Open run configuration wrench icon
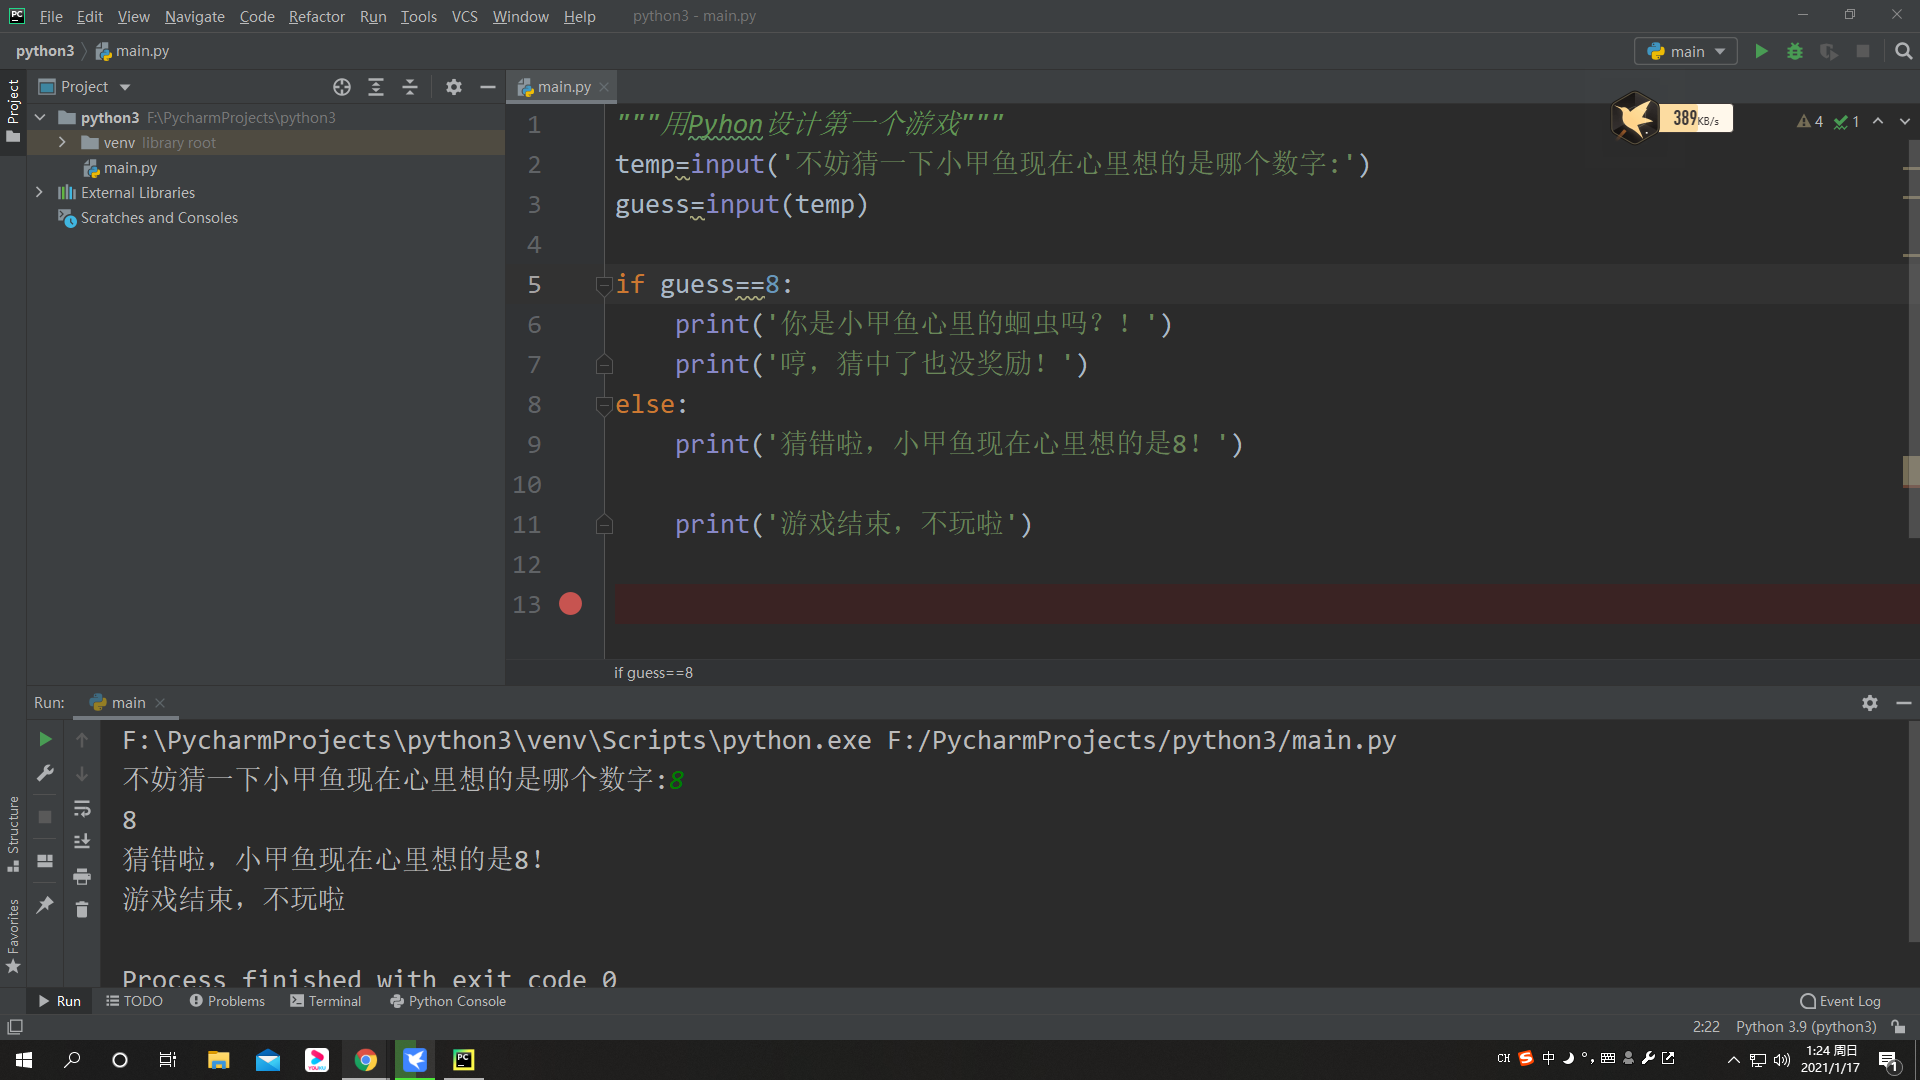 point(45,773)
